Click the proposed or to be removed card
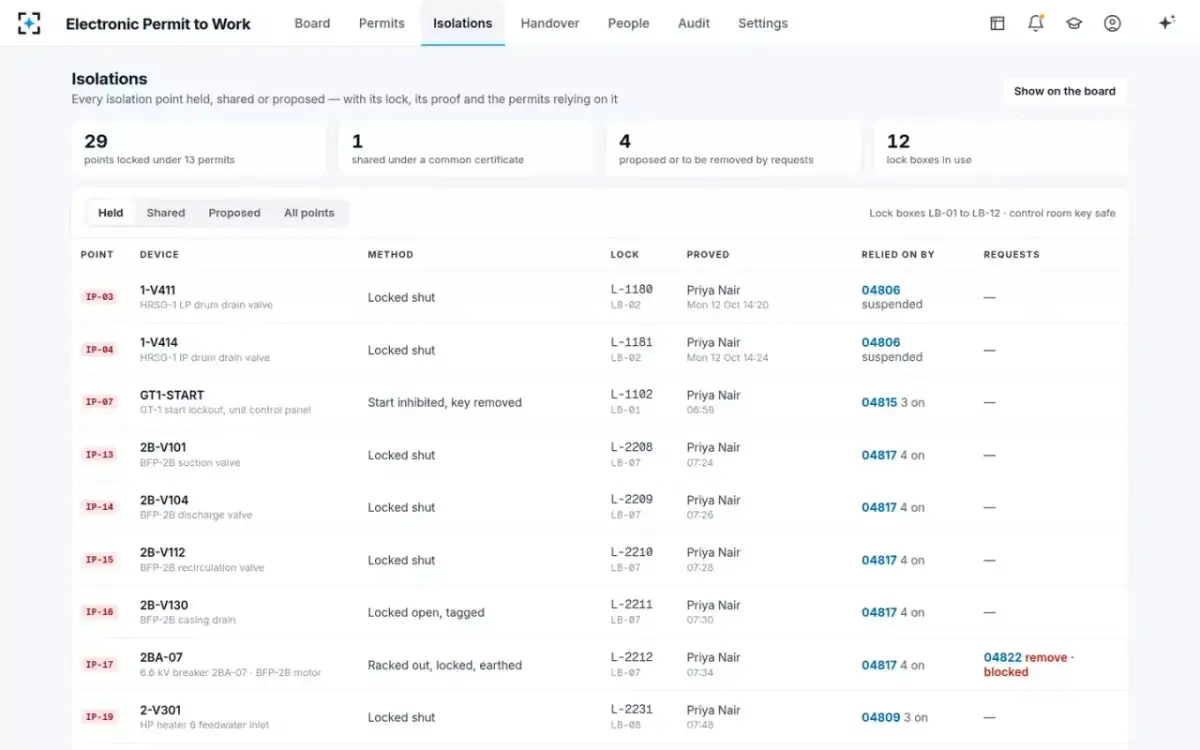 (x=734, y=149)
